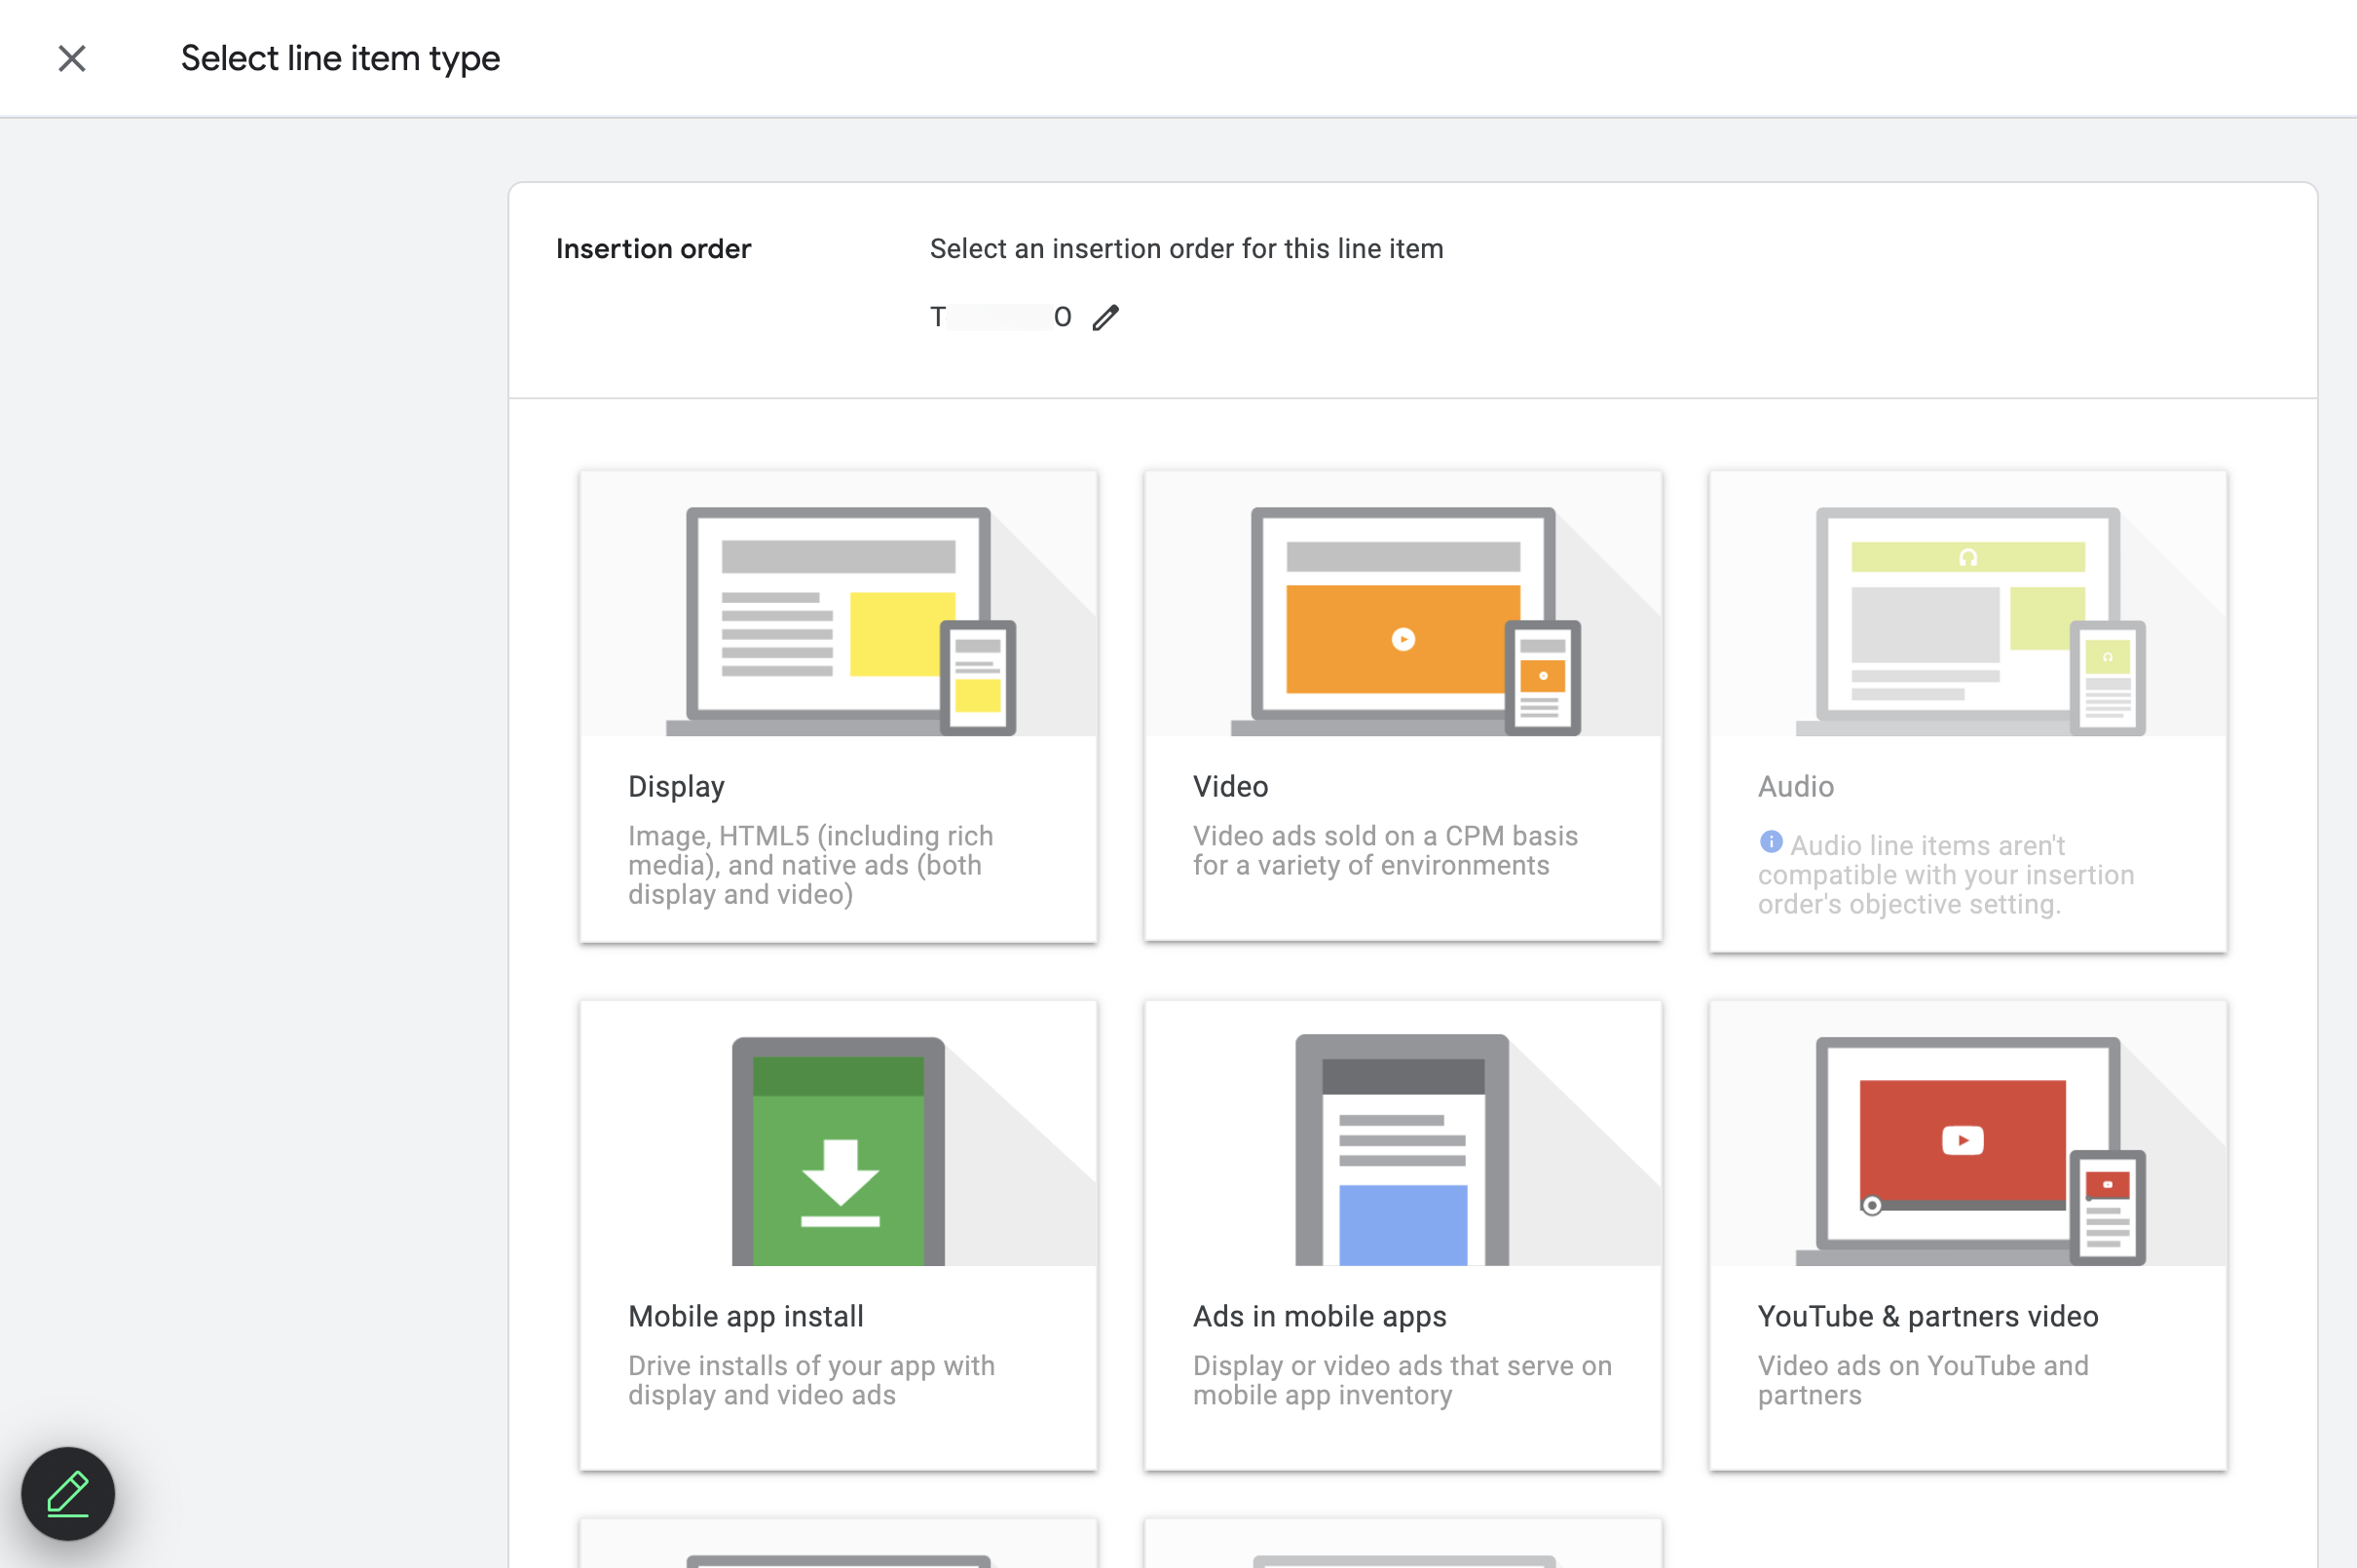Pick Mobile app install line item title
The width and height of the screenshot is (2357, 1568).
coord(745,1317)
